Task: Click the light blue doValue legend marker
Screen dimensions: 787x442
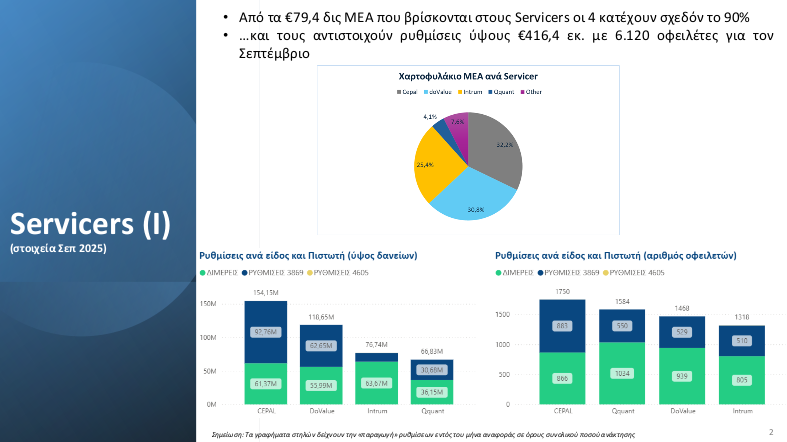Action: pos(426,92)
